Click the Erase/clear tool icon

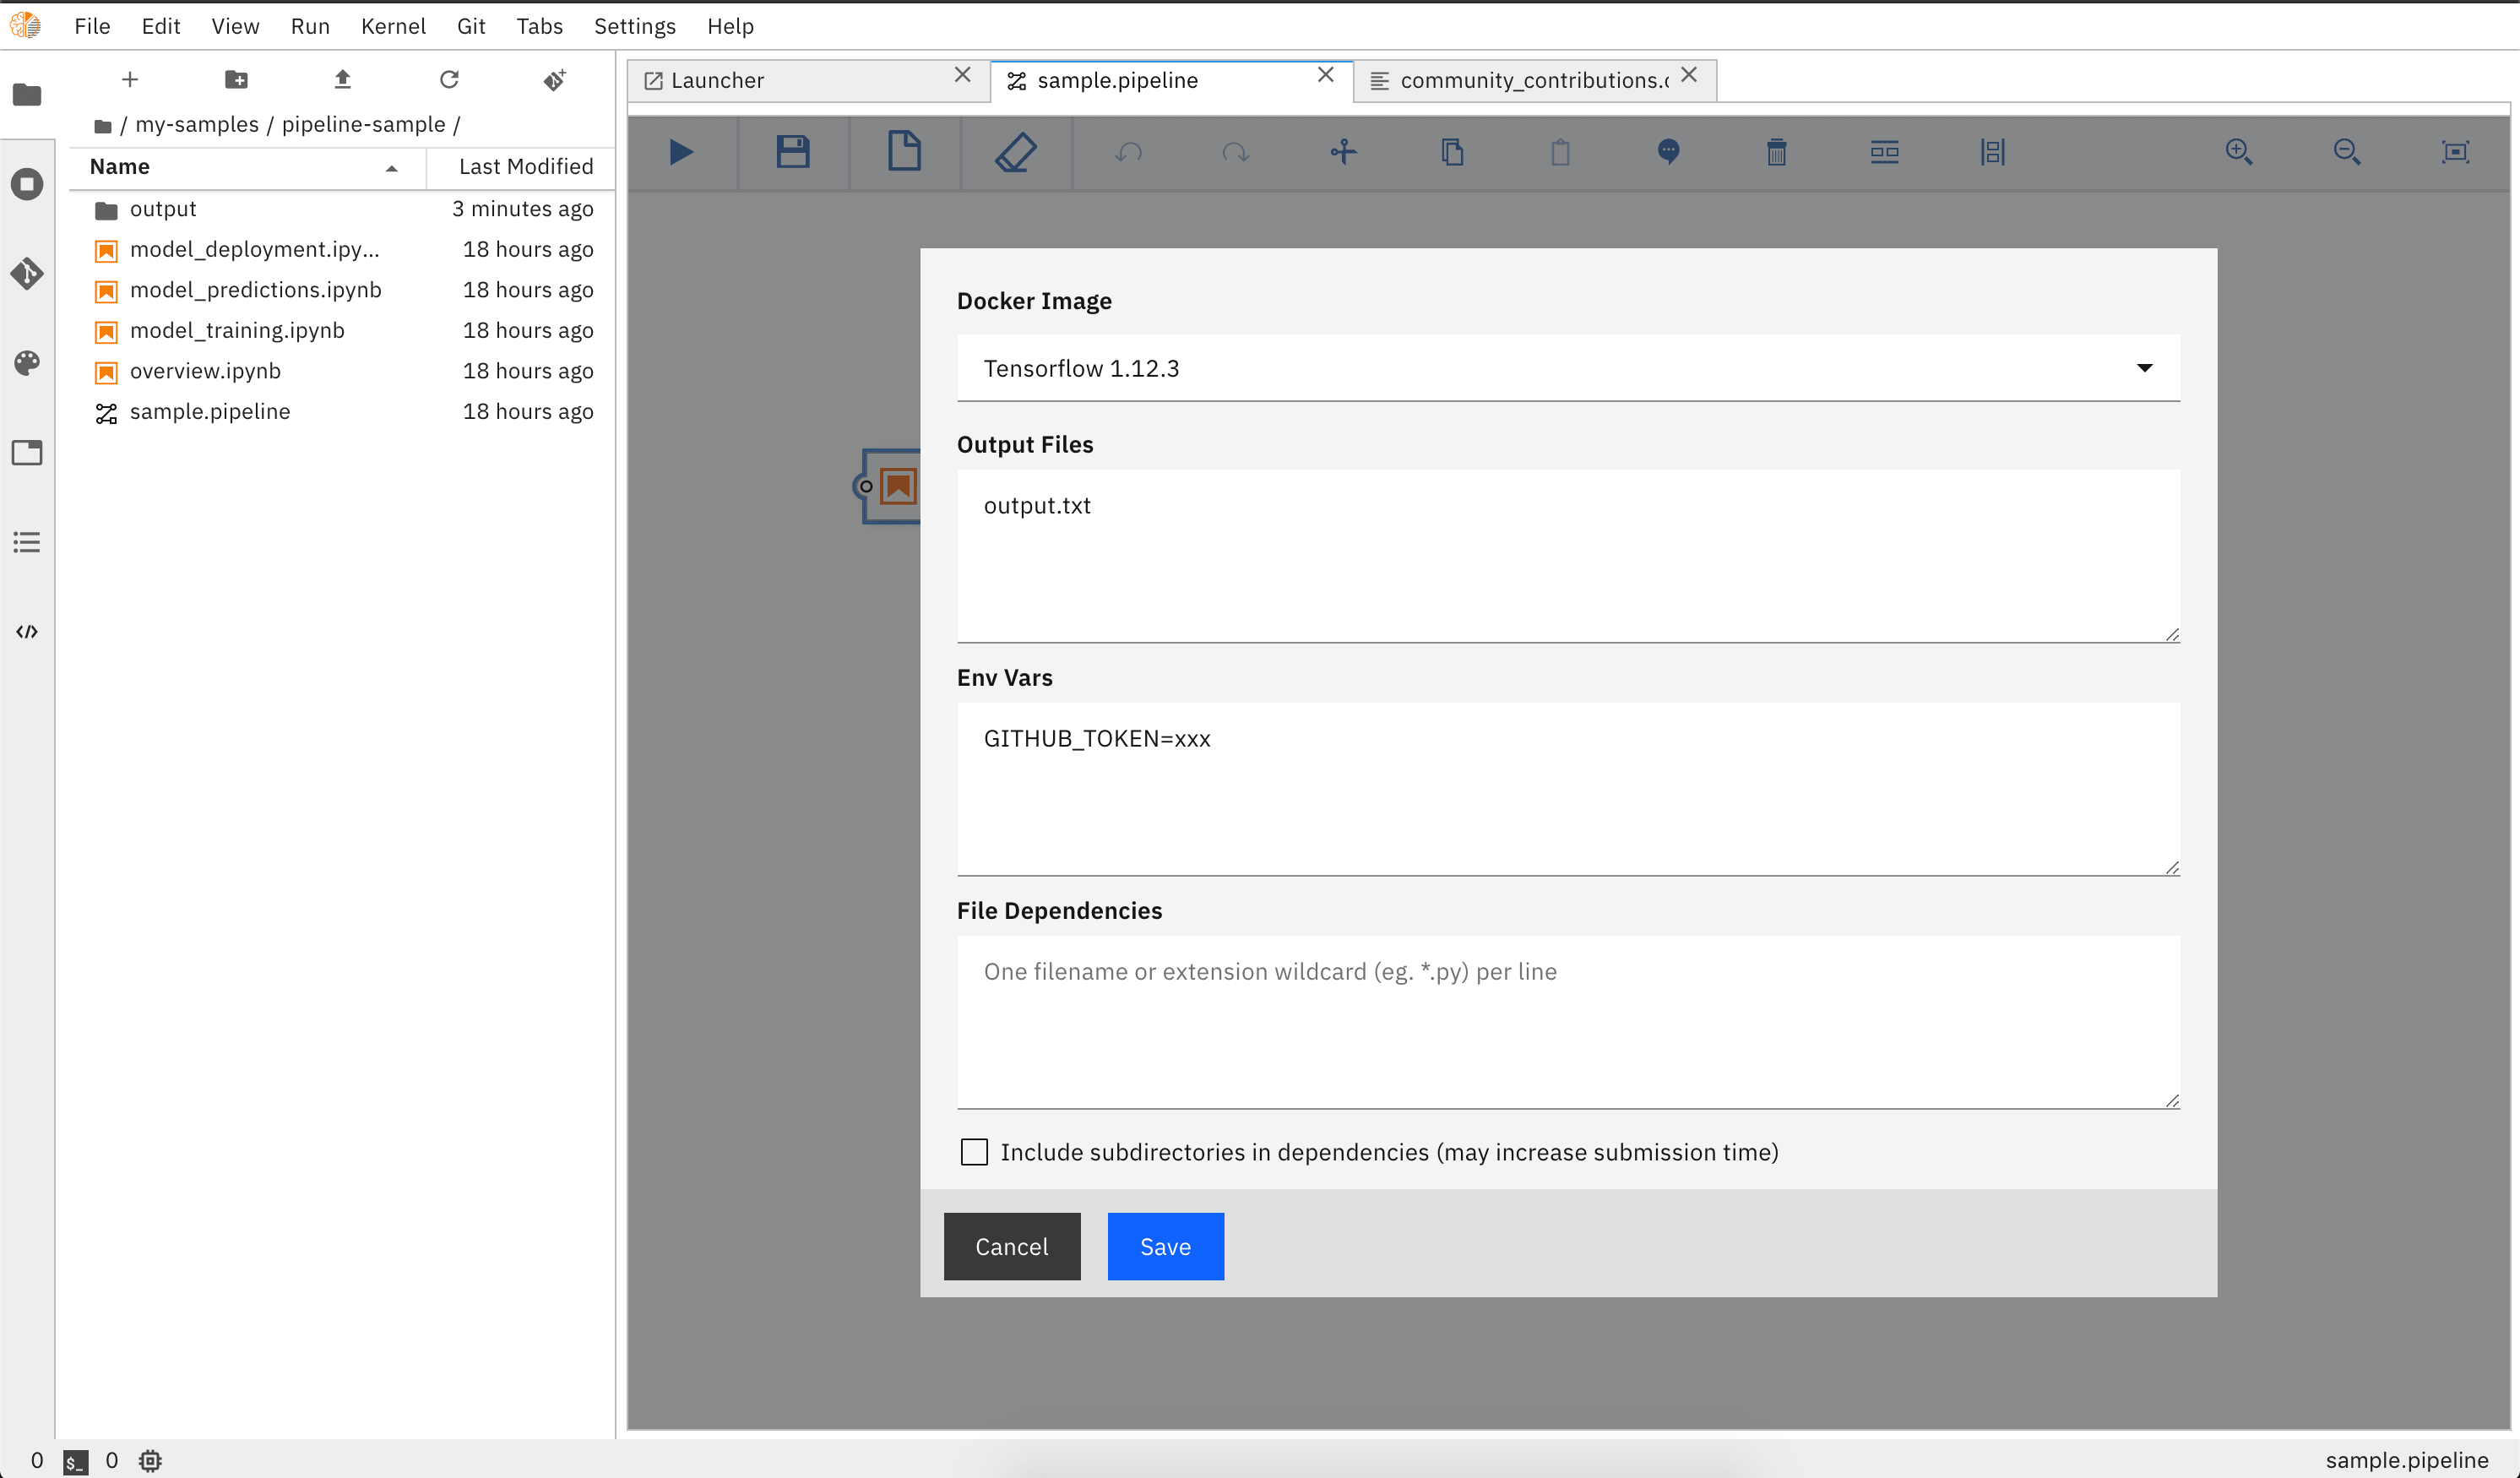(1015, 151)
